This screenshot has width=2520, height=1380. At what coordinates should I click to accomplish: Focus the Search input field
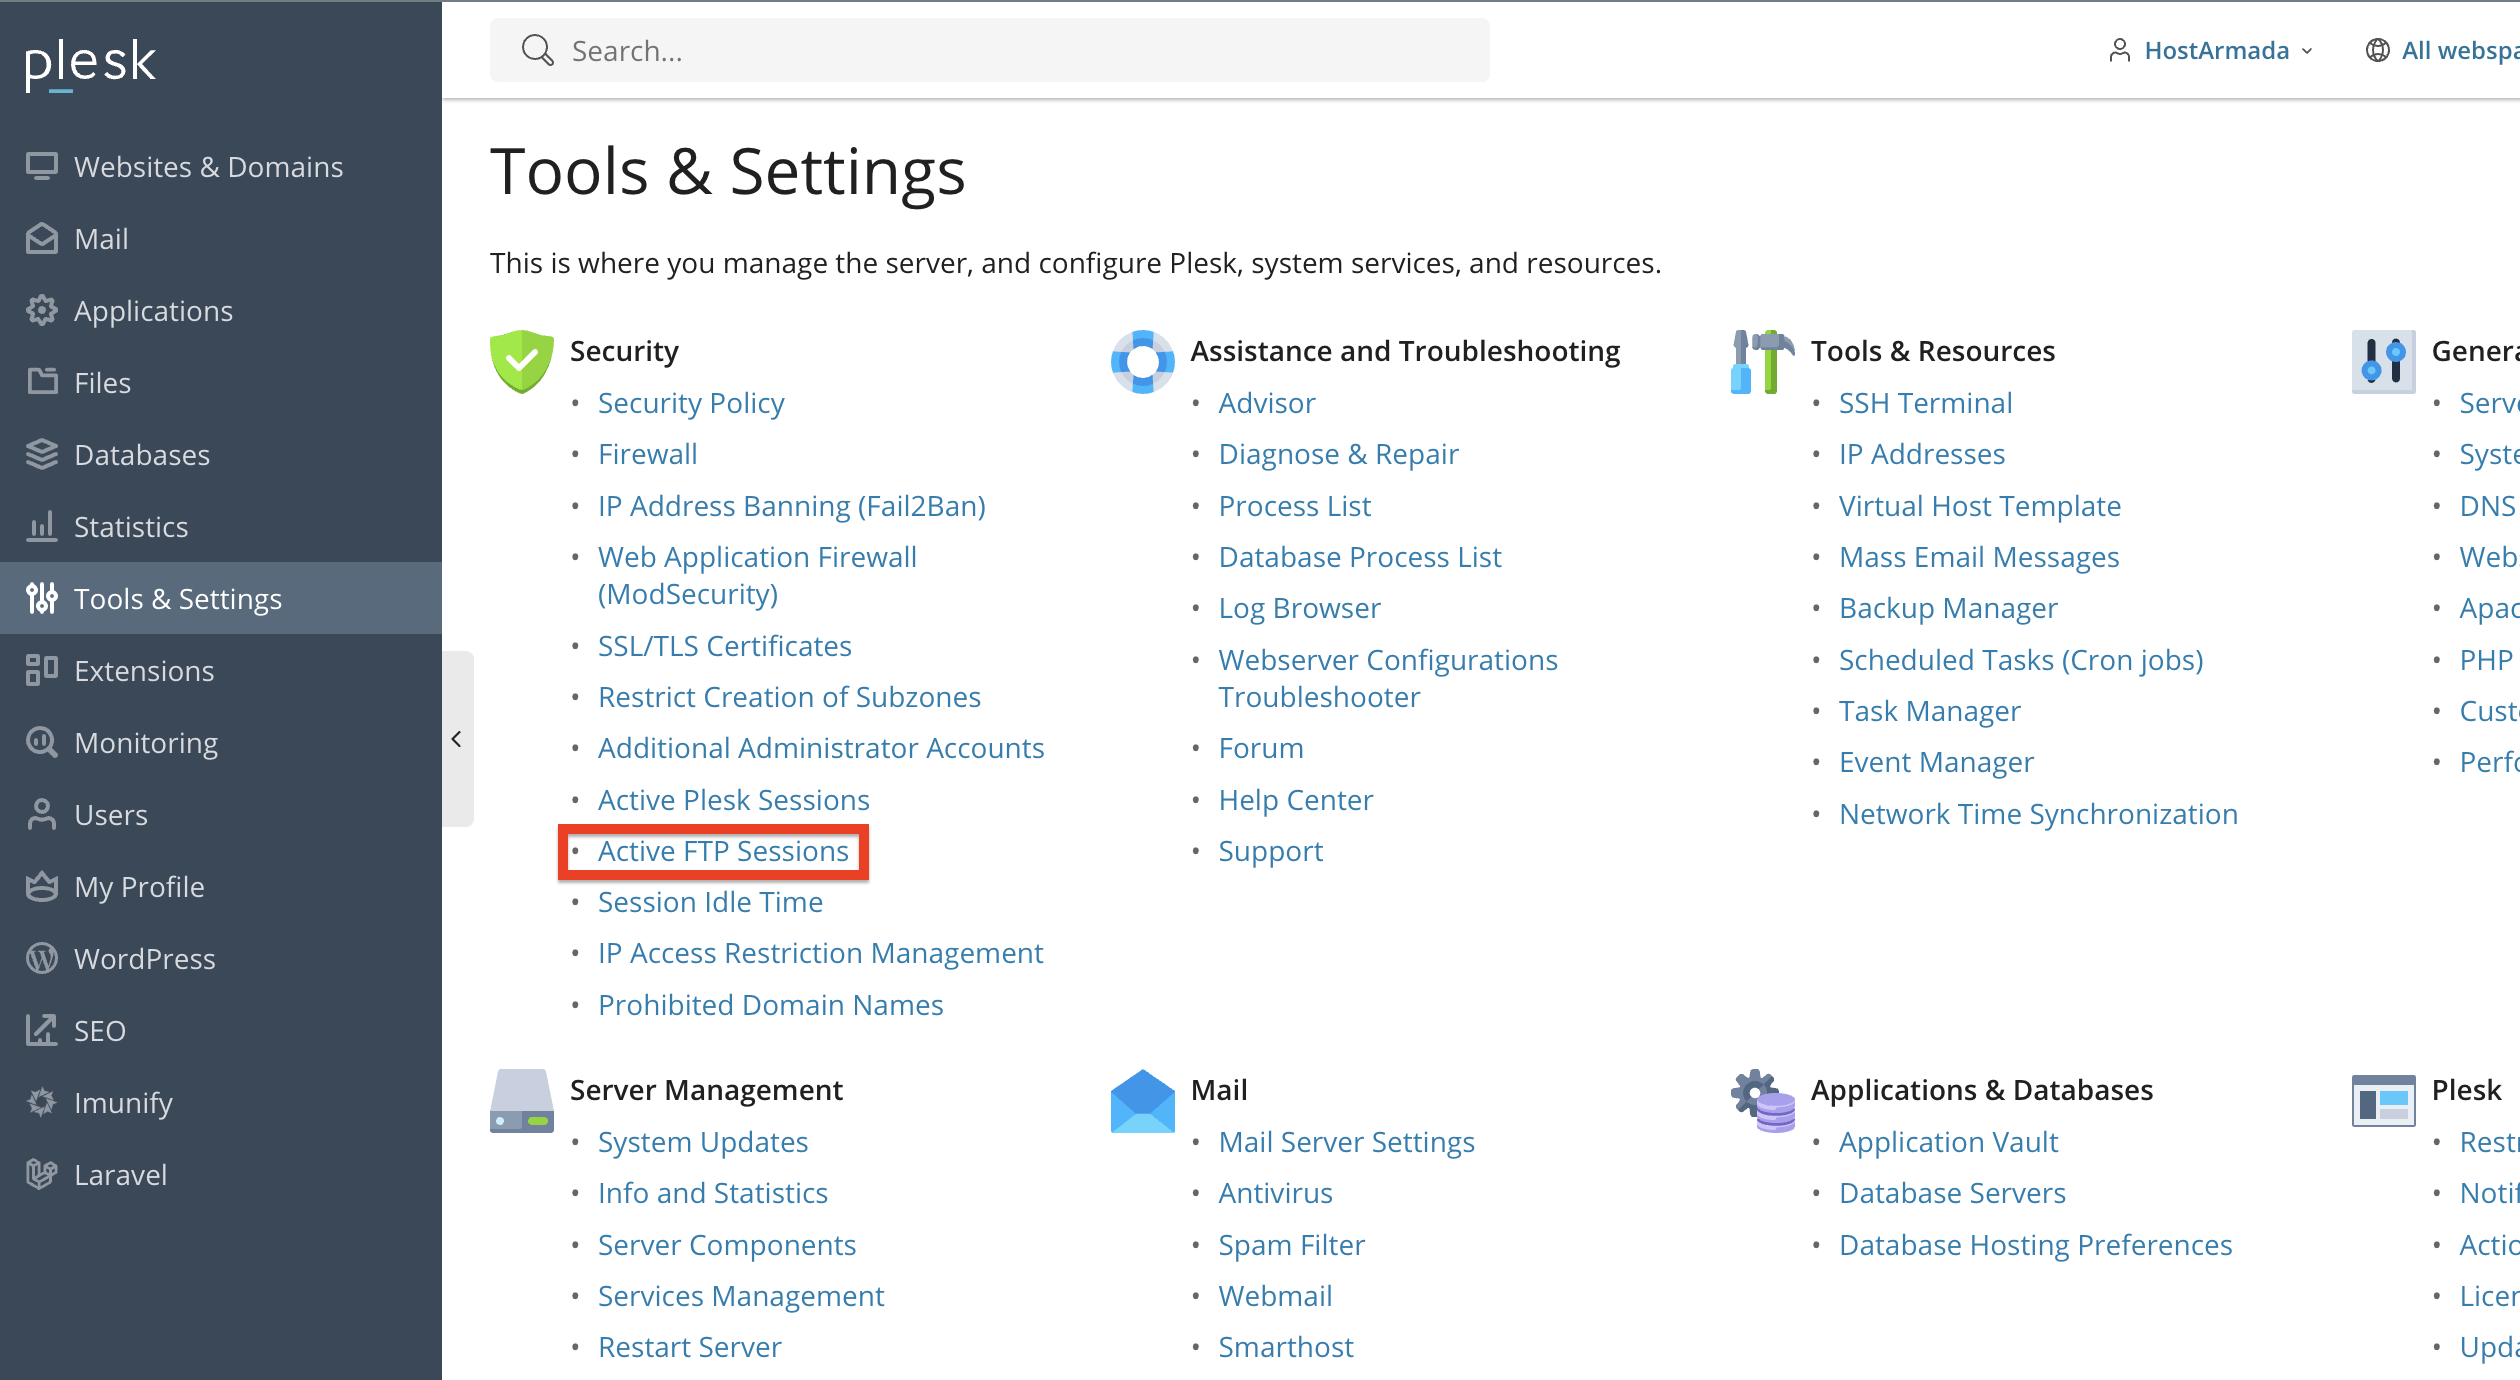[989, 50]
